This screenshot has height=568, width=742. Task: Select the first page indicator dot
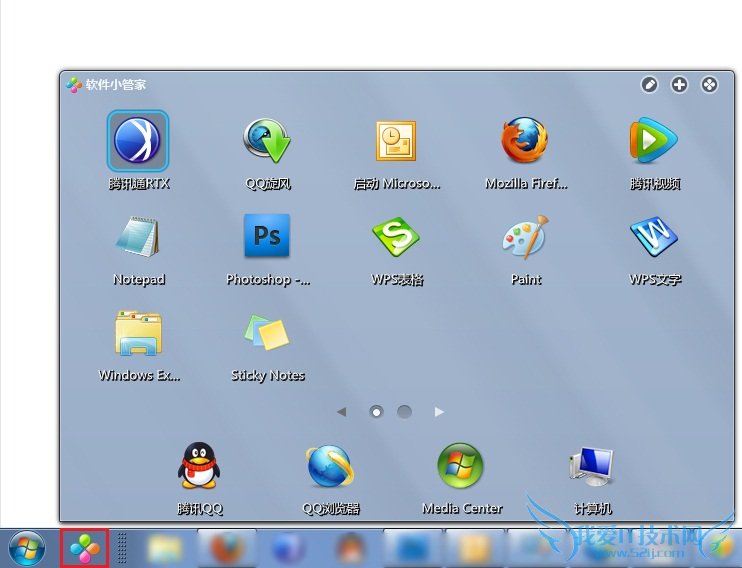pos(376,412)
